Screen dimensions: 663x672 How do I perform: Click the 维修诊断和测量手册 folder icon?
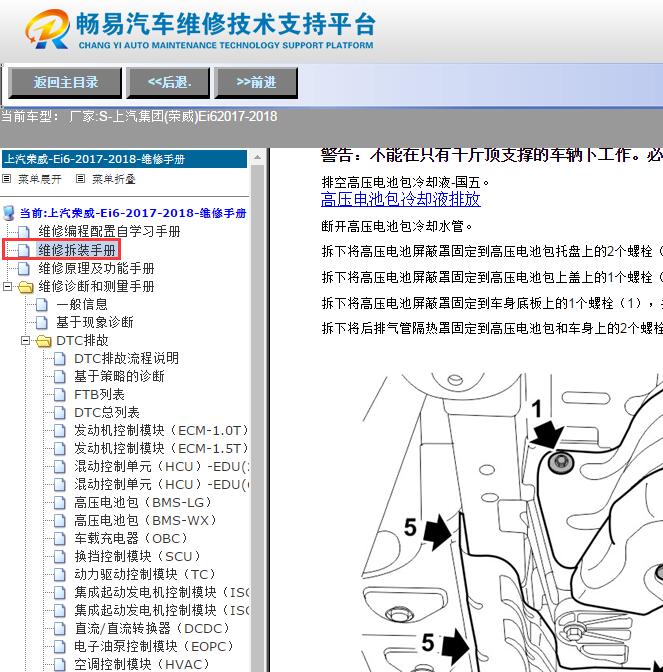click(26, 287)
